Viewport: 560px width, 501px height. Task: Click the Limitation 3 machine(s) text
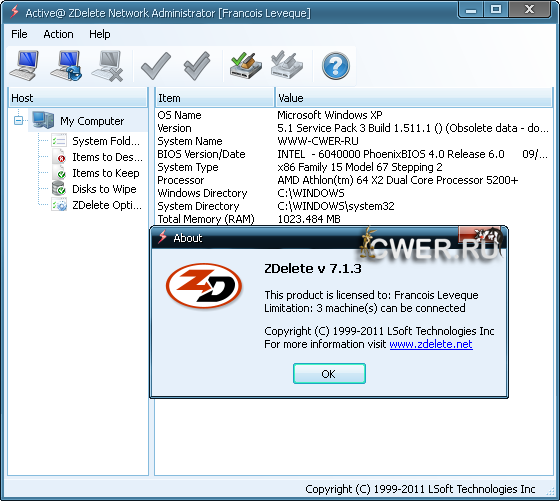[x=365, y=308]
